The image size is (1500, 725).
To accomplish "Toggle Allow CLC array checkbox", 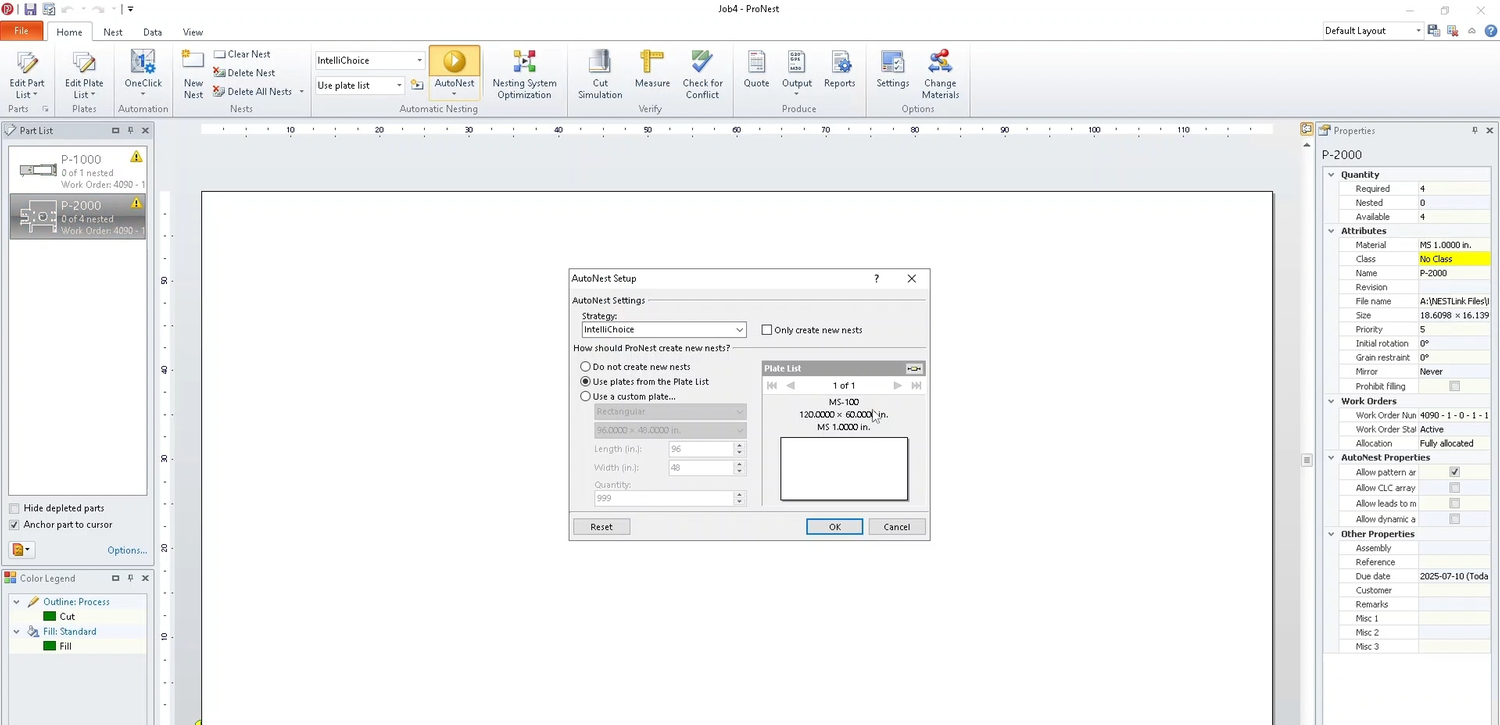I will click(x=1454, y=488).
